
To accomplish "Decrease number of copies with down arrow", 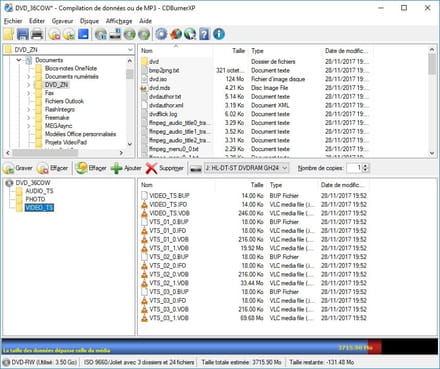I will point(366,170).
